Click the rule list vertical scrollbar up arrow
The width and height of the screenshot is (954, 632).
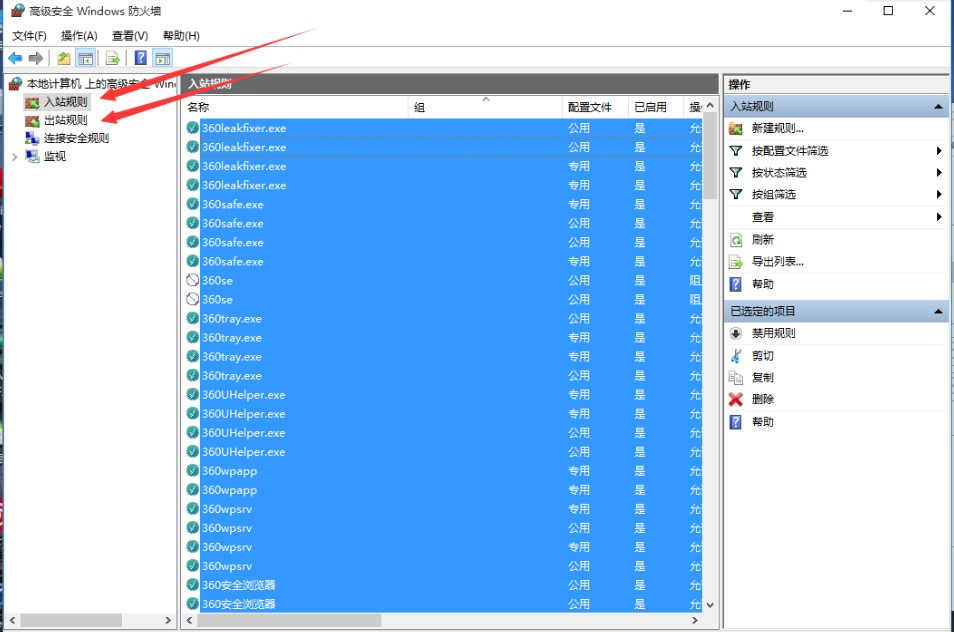(x=710, y=106)
